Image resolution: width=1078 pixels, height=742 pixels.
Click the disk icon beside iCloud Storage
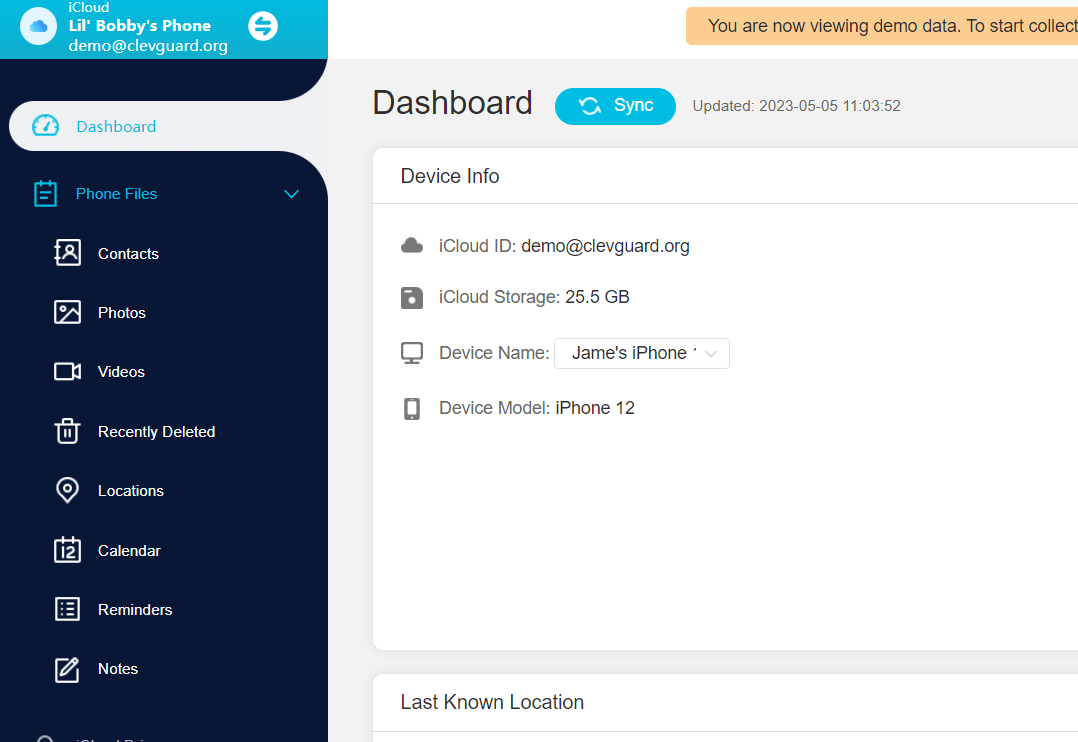pos(412,298)
